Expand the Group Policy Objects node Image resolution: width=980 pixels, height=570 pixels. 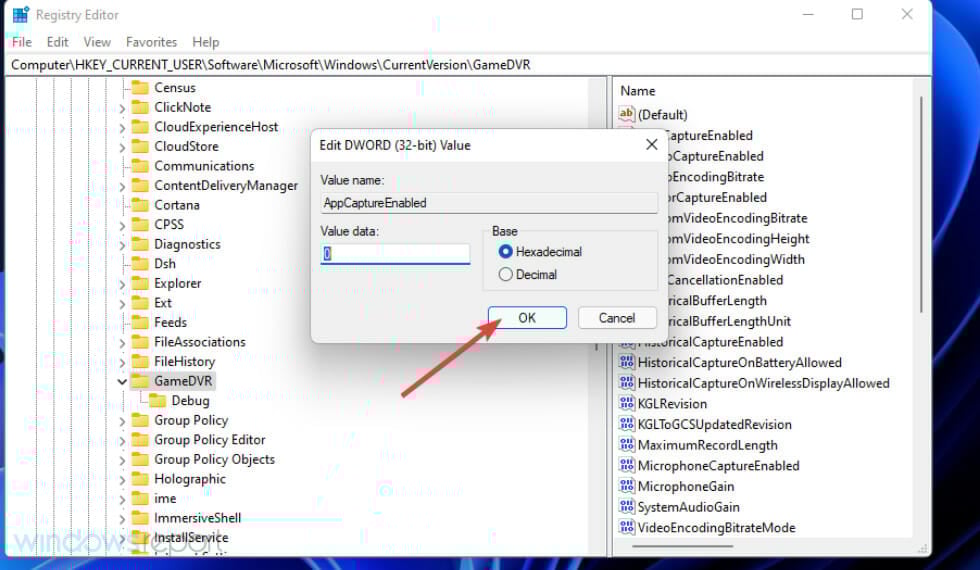(x=122, y=461)
